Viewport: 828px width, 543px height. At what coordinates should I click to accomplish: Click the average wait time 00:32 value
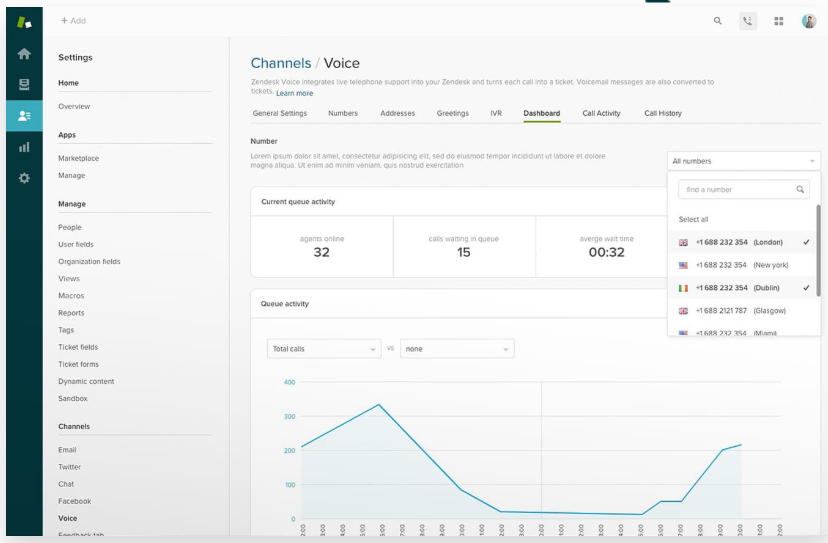tap(606, 252)
